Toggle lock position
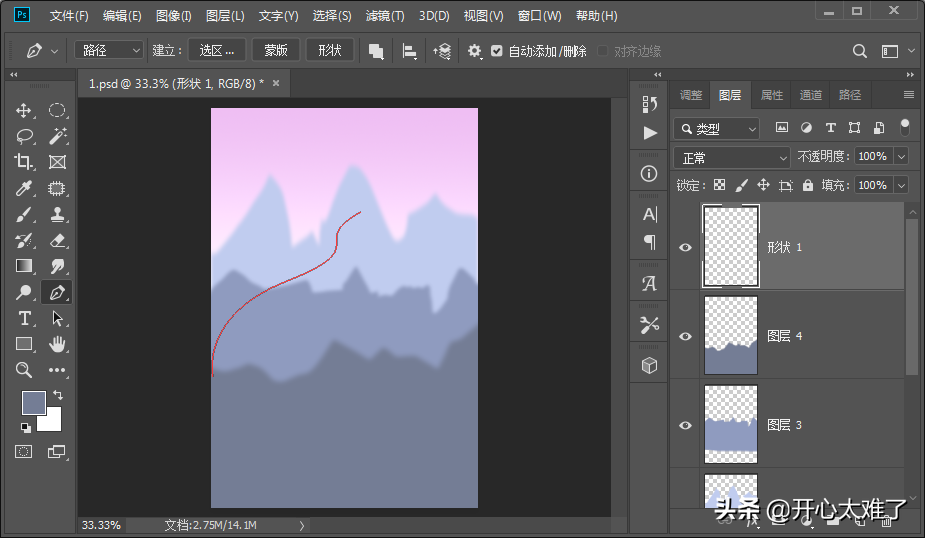 763,185
